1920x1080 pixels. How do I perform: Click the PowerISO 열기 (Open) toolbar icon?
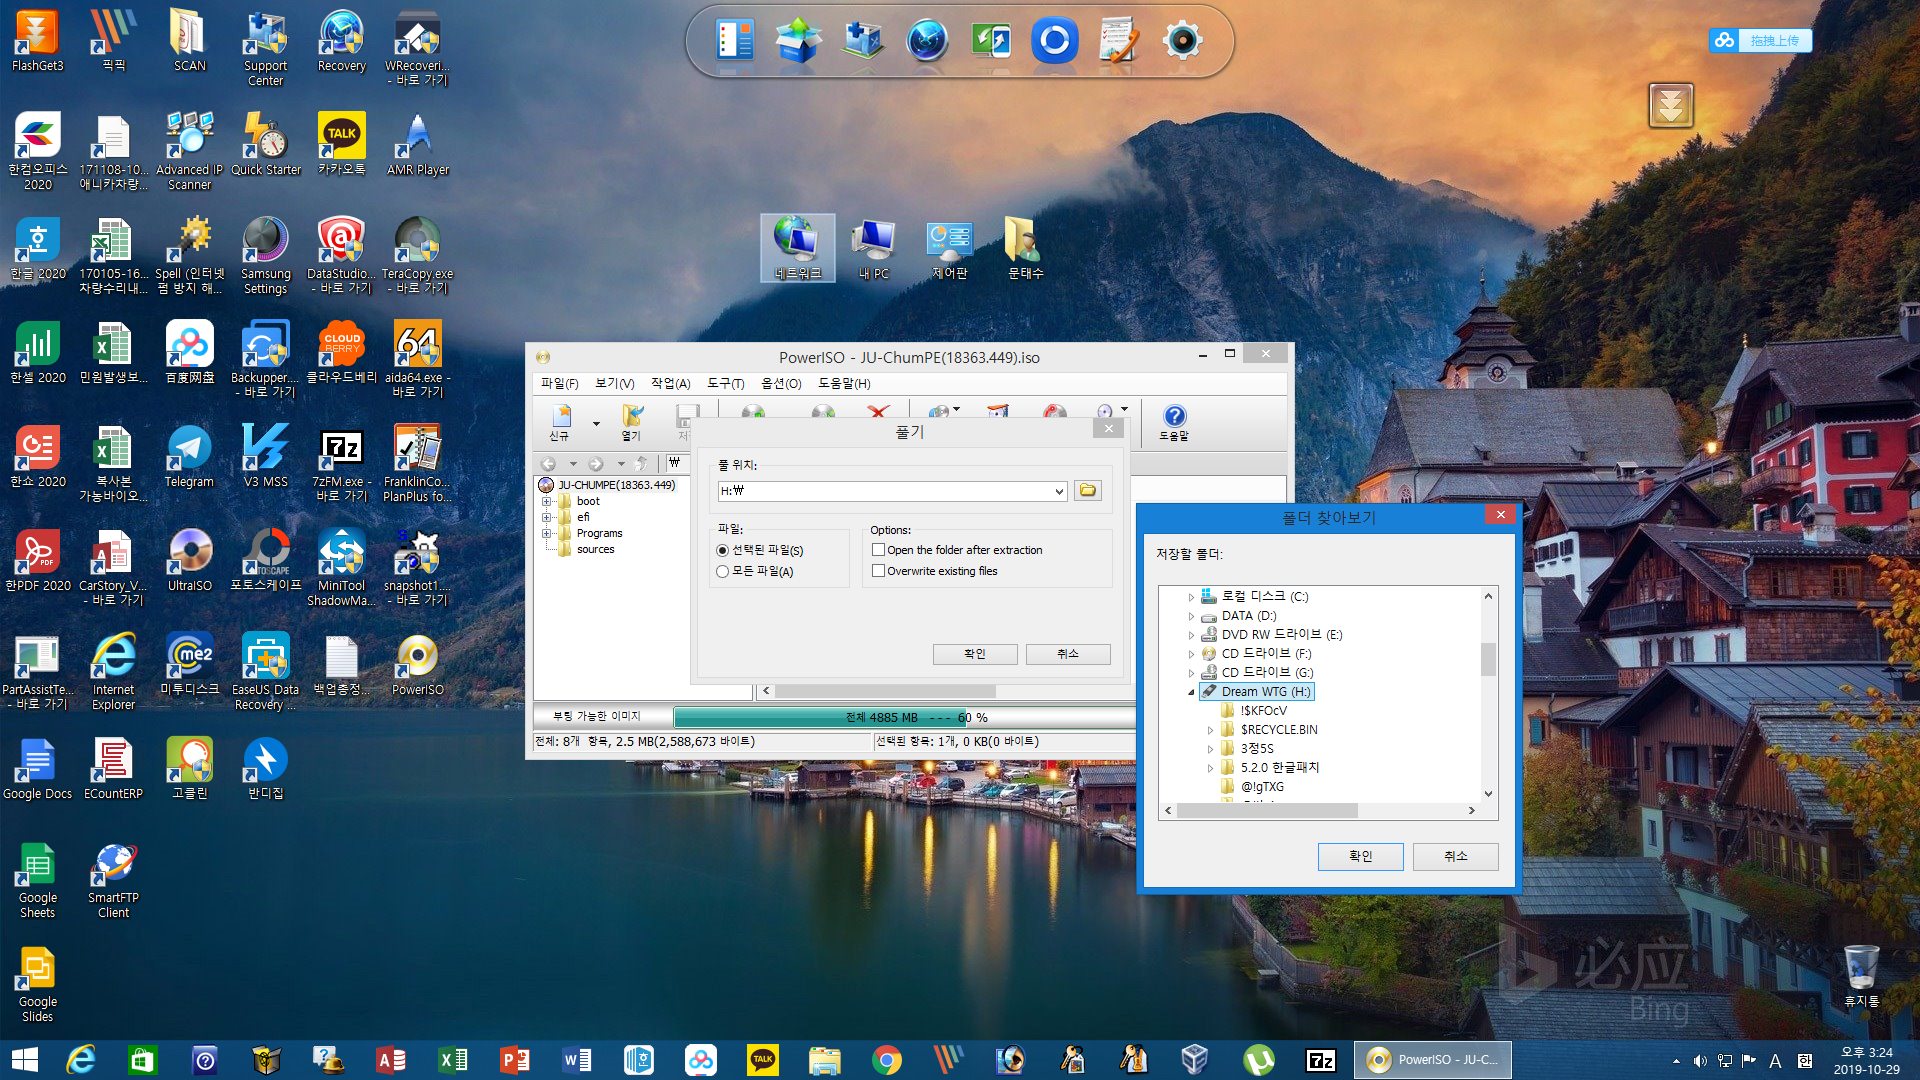[x=632, y=422]
